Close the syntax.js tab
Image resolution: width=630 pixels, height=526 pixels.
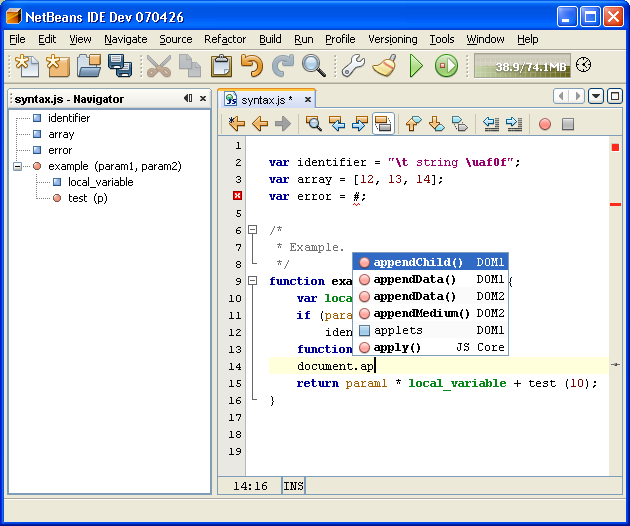[308, 99]
